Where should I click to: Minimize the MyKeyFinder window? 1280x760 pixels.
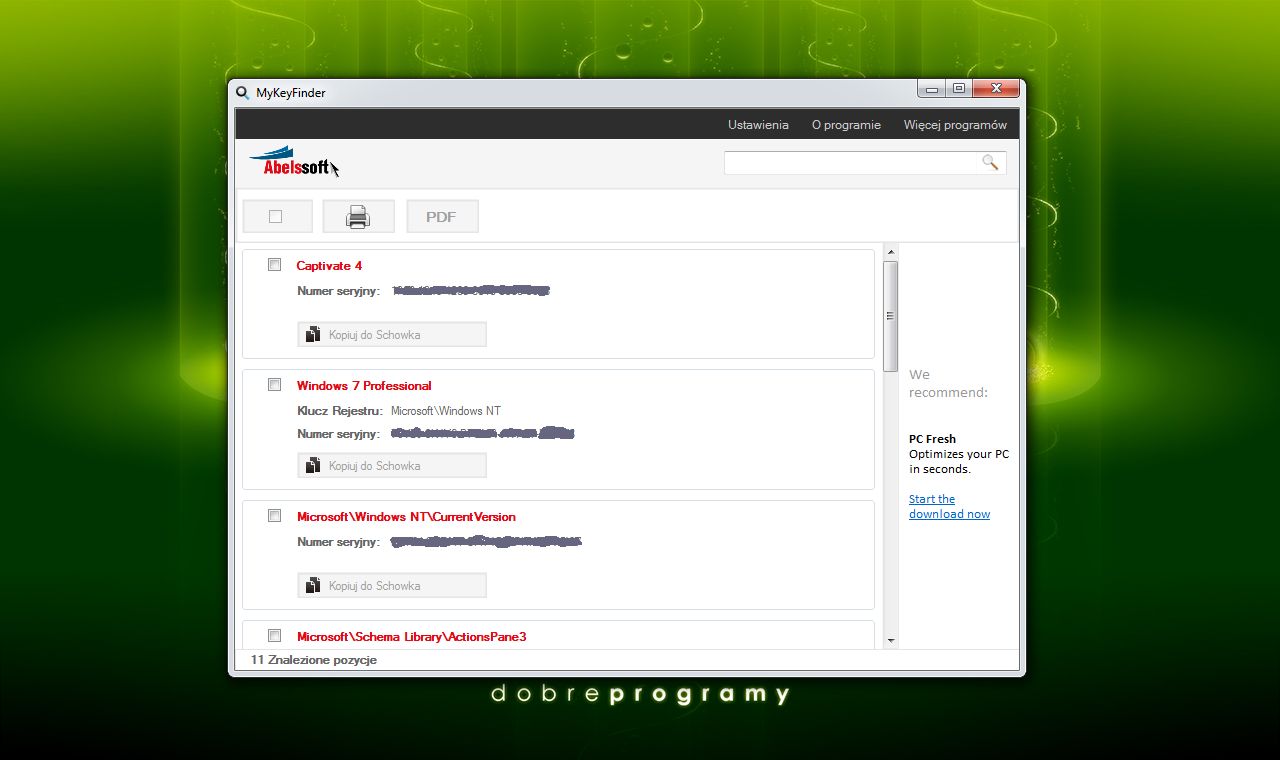(x=932, y=89)
